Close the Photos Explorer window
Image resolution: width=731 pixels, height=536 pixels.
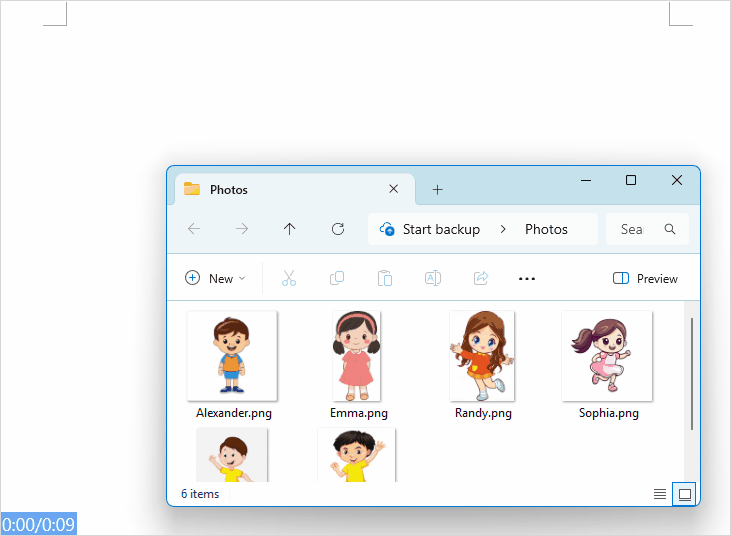coord(677,180)
